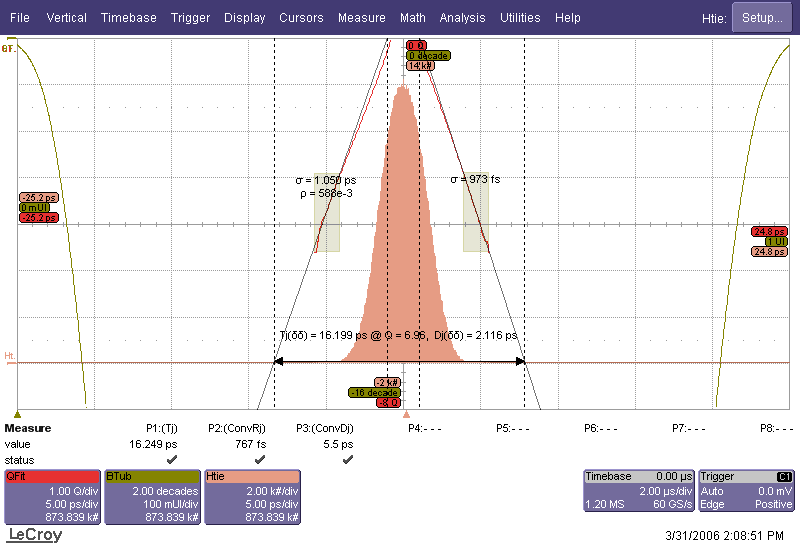
Task: Click the pink Htie marker below the grid
Action: point(406,414)
